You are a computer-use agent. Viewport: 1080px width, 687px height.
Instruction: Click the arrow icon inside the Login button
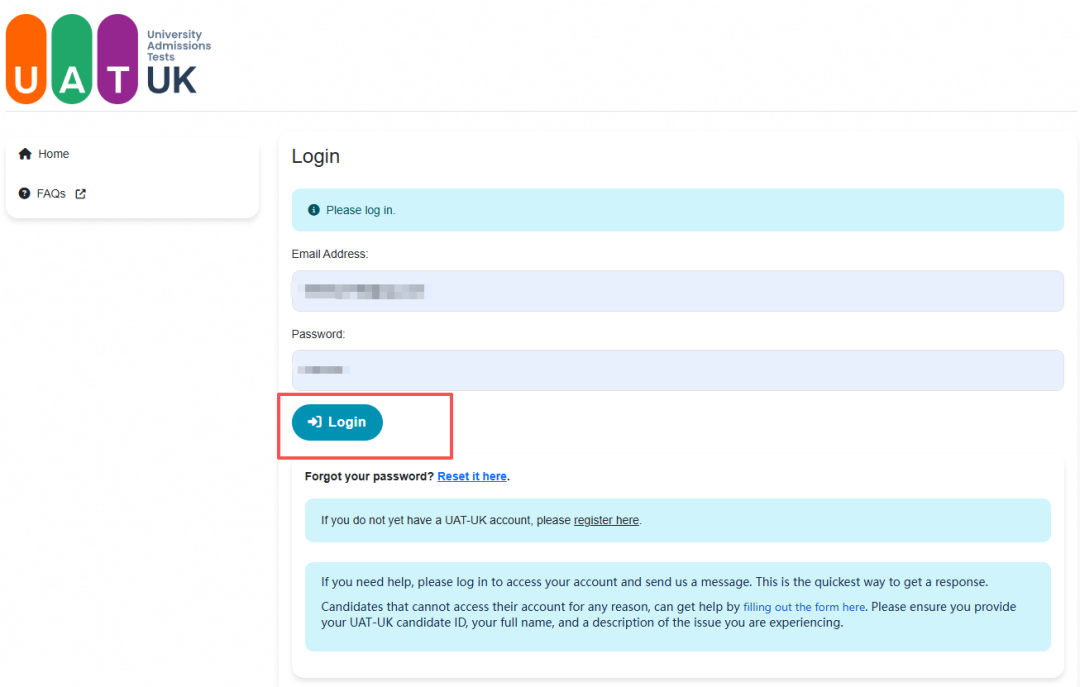[x=315, y=422]
